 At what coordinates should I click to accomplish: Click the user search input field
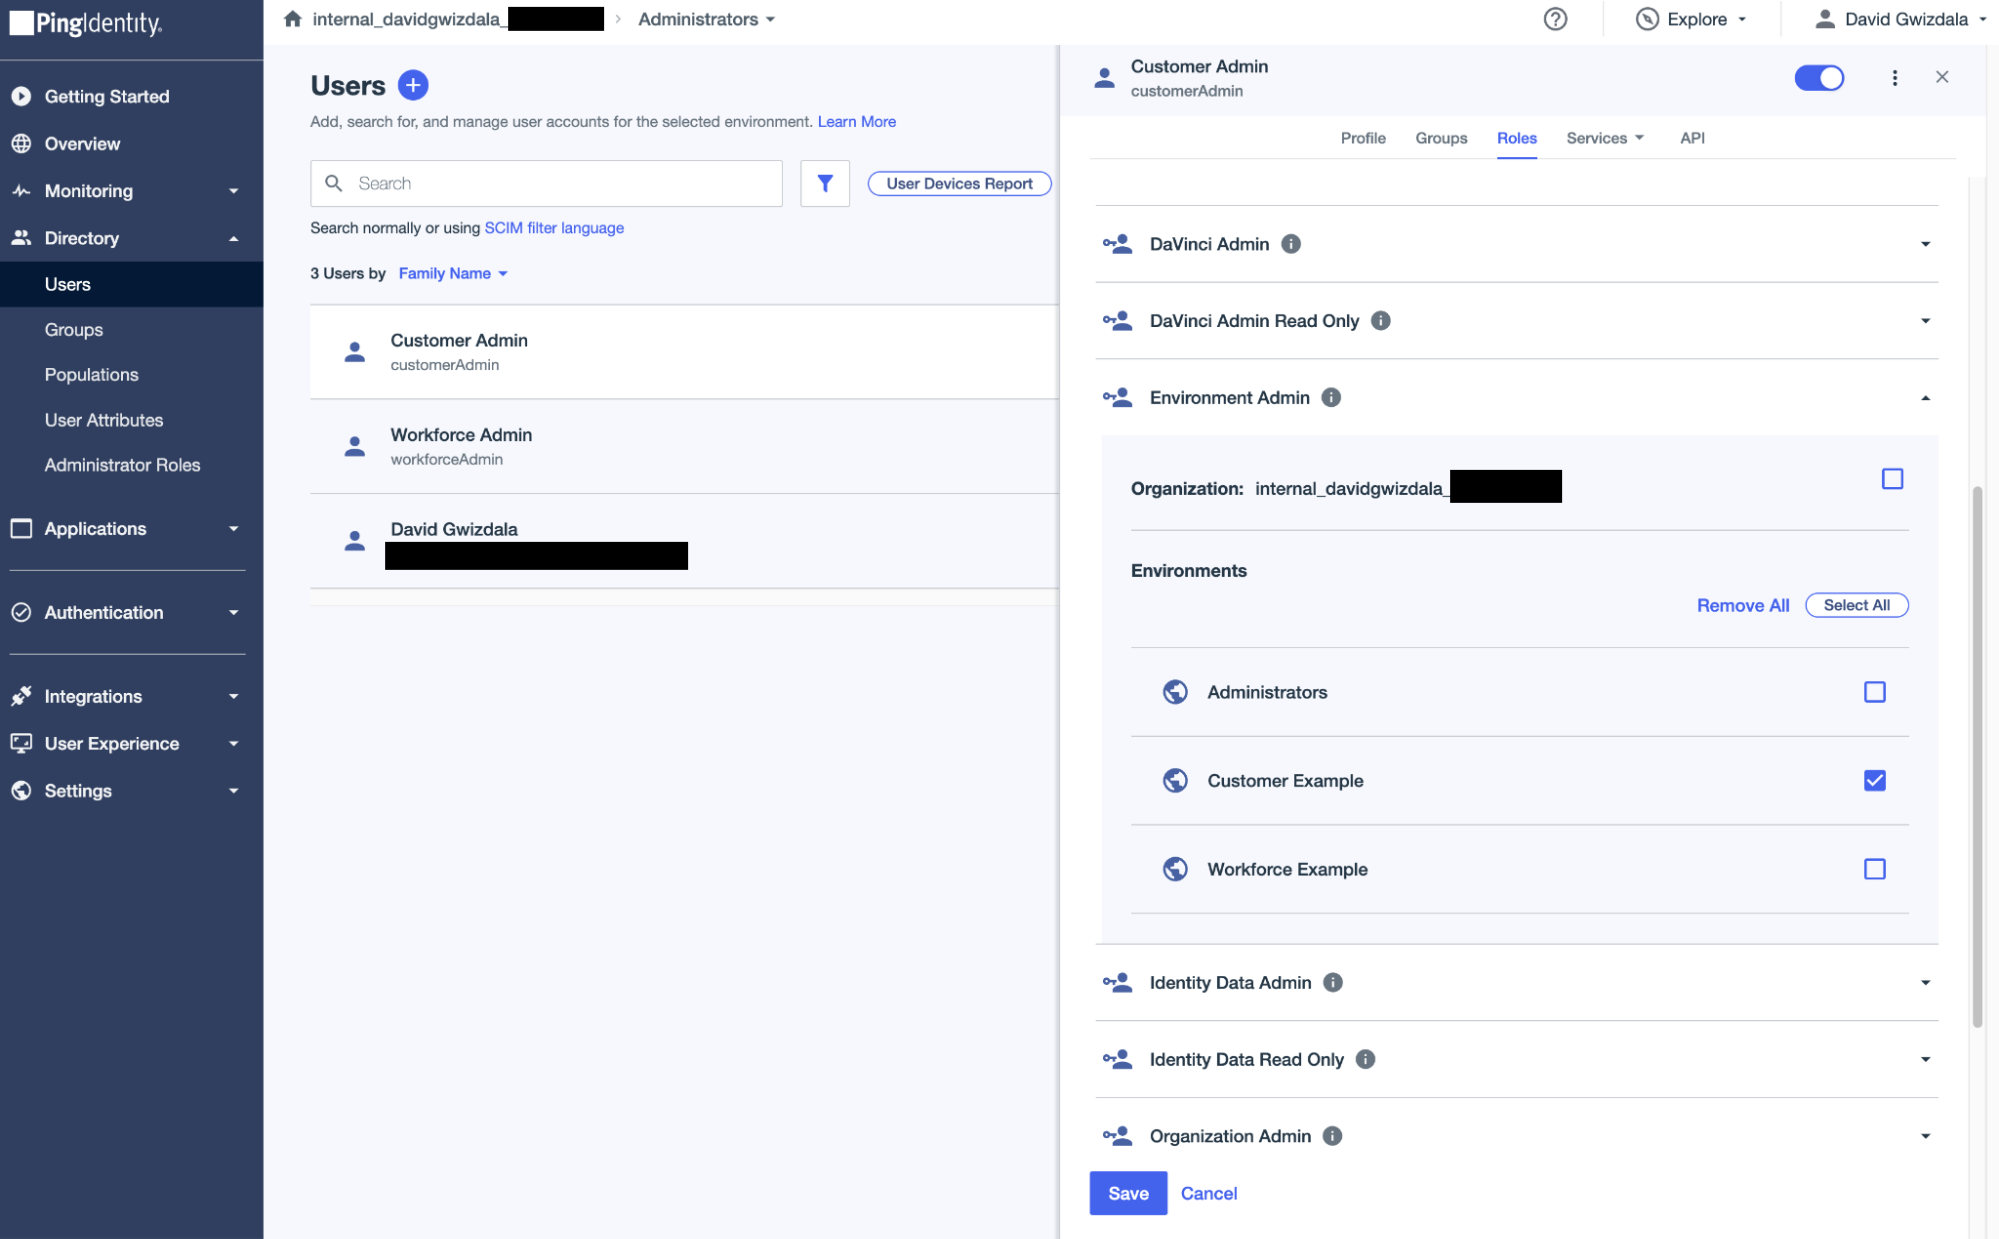point(547,183)
